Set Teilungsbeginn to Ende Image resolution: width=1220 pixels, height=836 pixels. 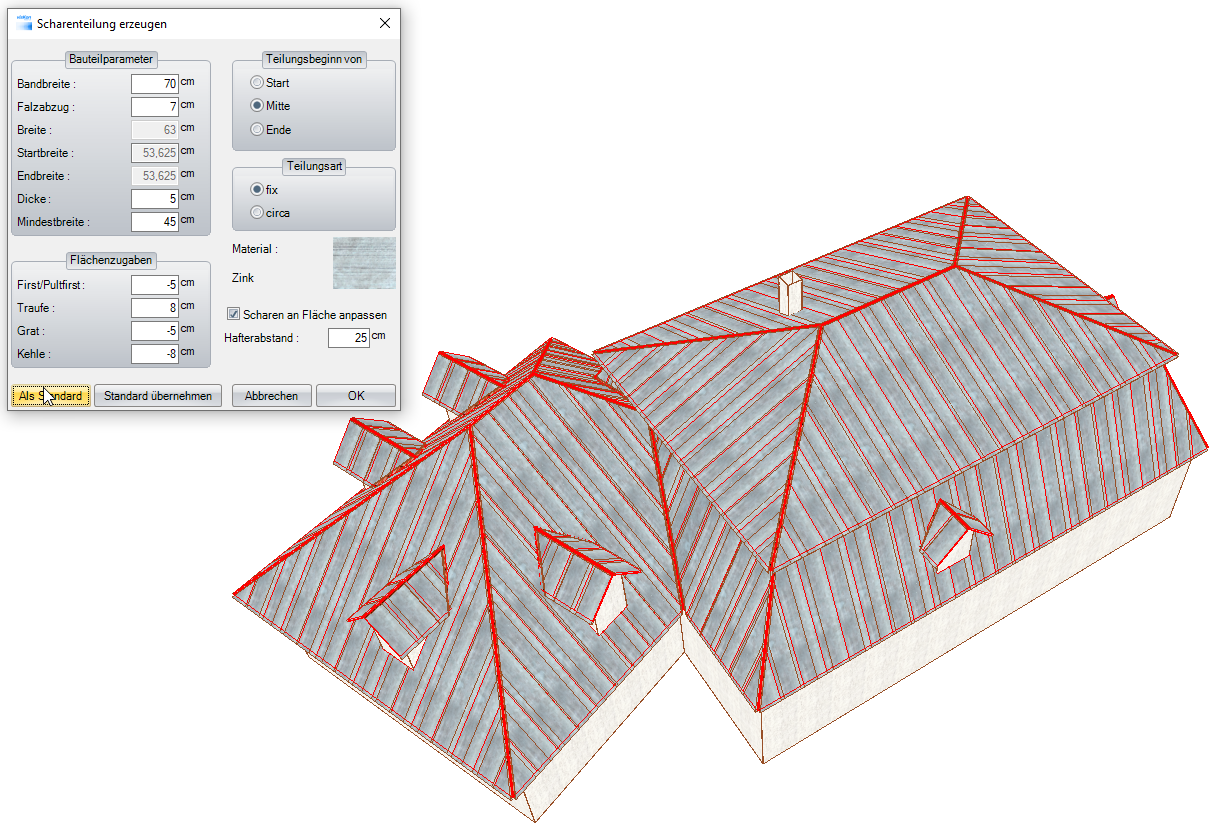(x=258, y=129)
